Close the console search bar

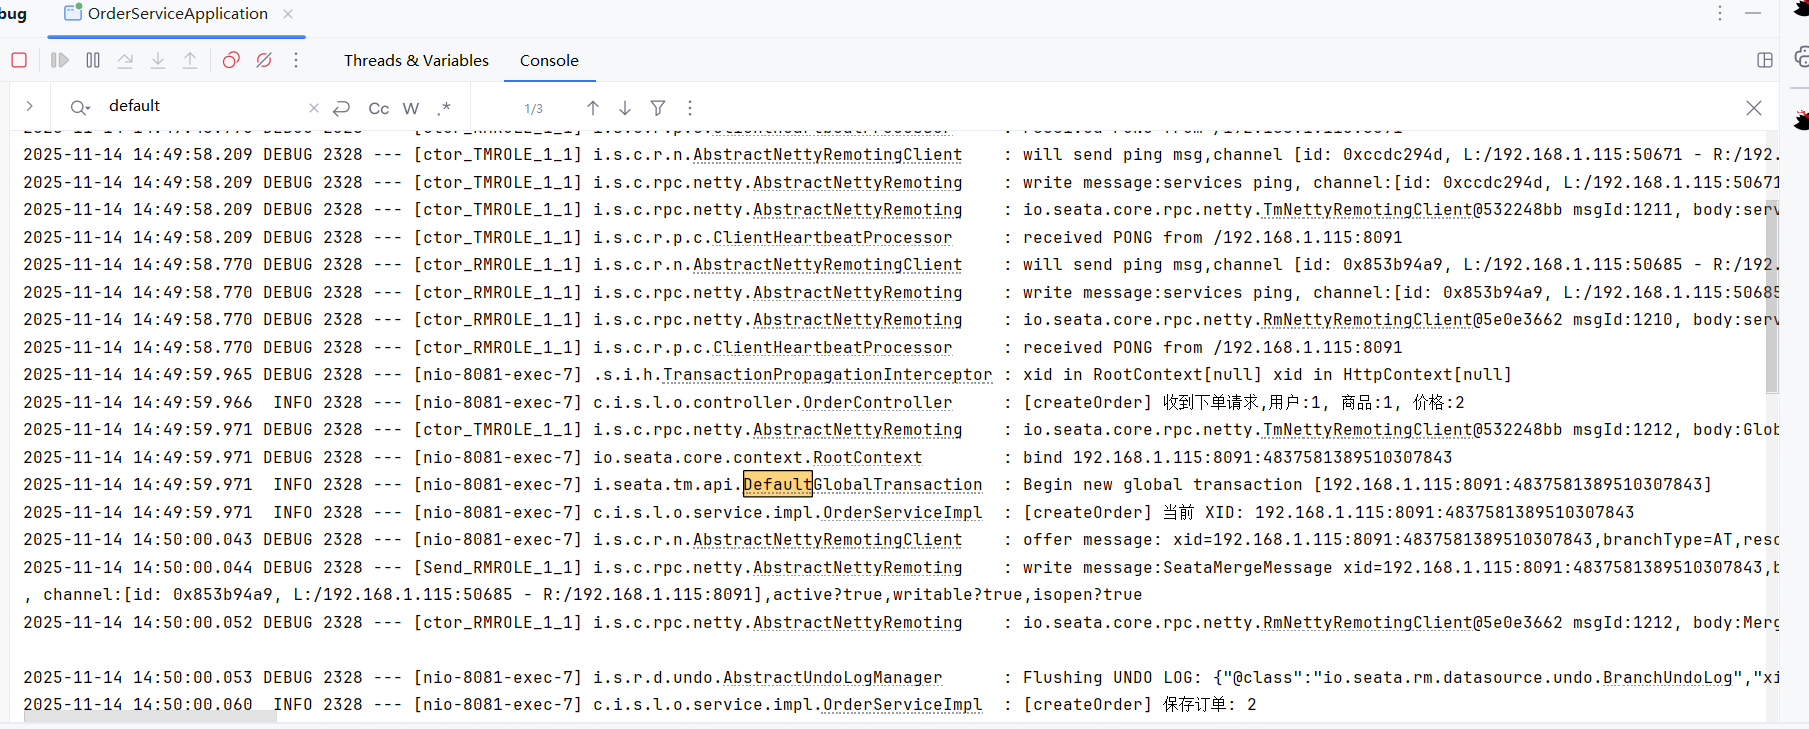pyautogui.click(x=1754, y=108)
